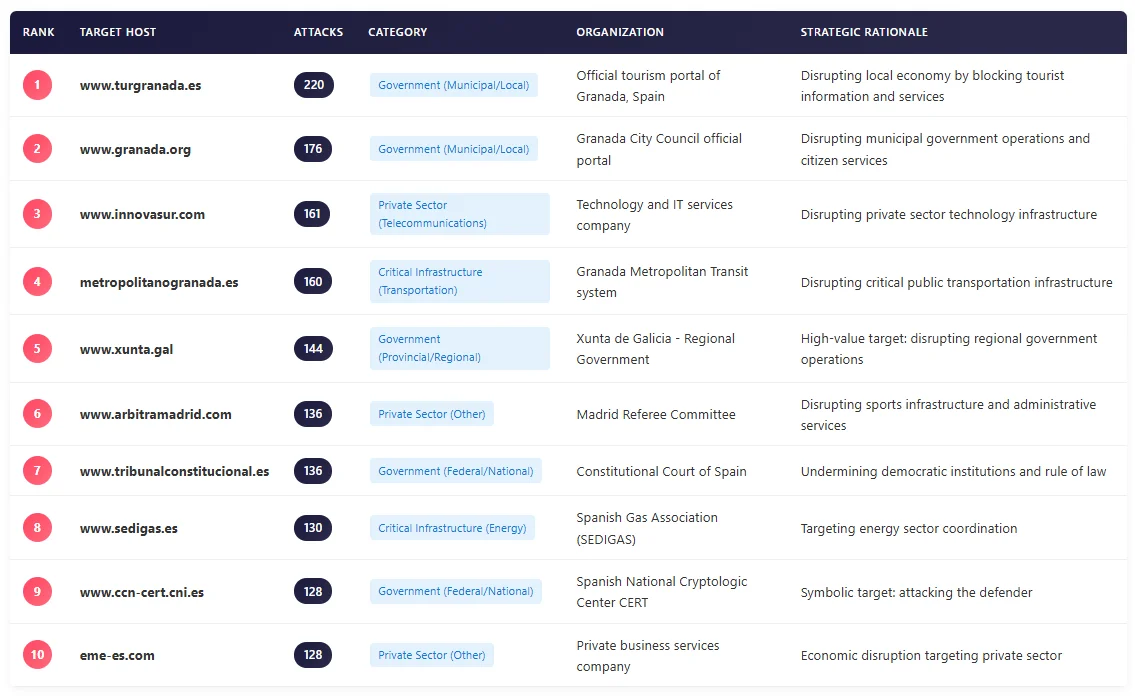
Task: Select host eme-es.com
Action: pos(117,655)
